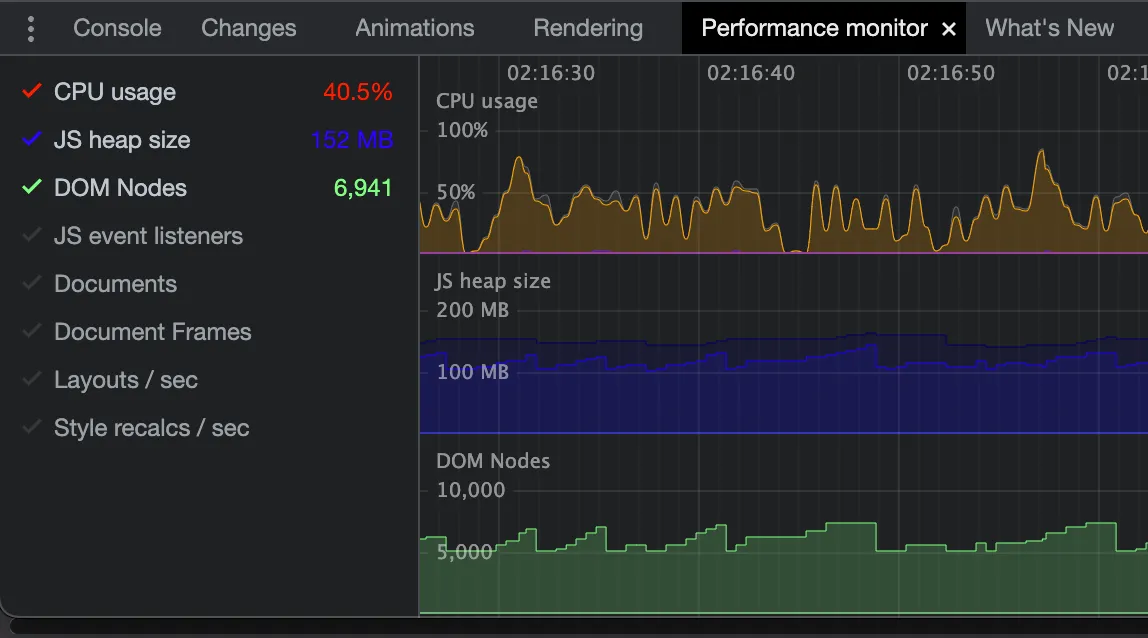
Task: Turn on the Documents metric
Action: [x=115, y=284]
